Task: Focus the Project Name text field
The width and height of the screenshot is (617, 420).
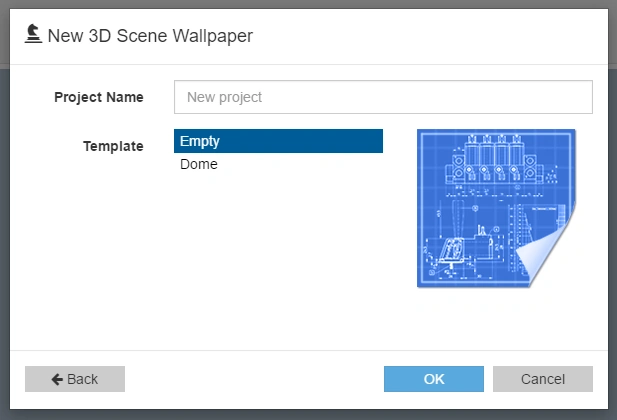Action: (x=383, y=97)
